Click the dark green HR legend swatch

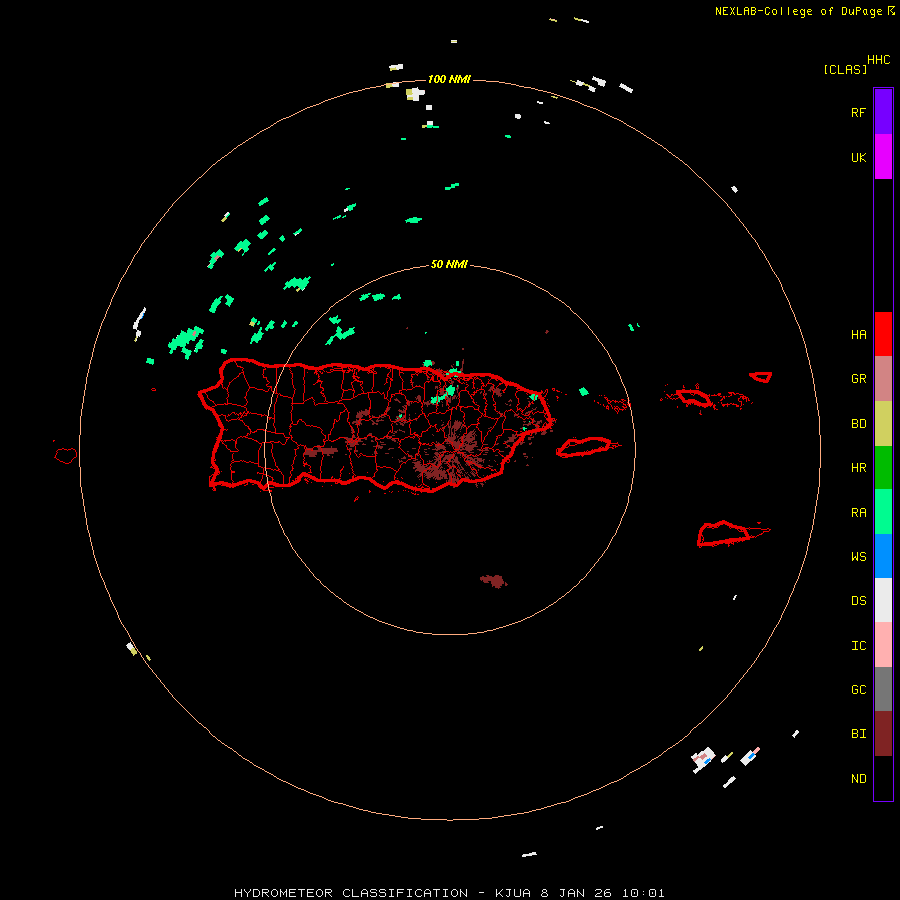click(883, 468)
